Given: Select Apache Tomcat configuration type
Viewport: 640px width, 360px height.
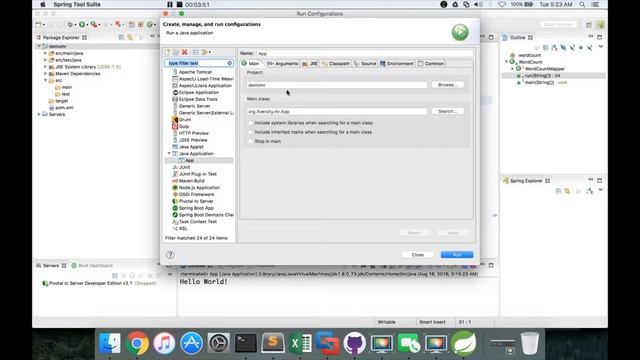Looking at the screenshot, I should [195, 72].
